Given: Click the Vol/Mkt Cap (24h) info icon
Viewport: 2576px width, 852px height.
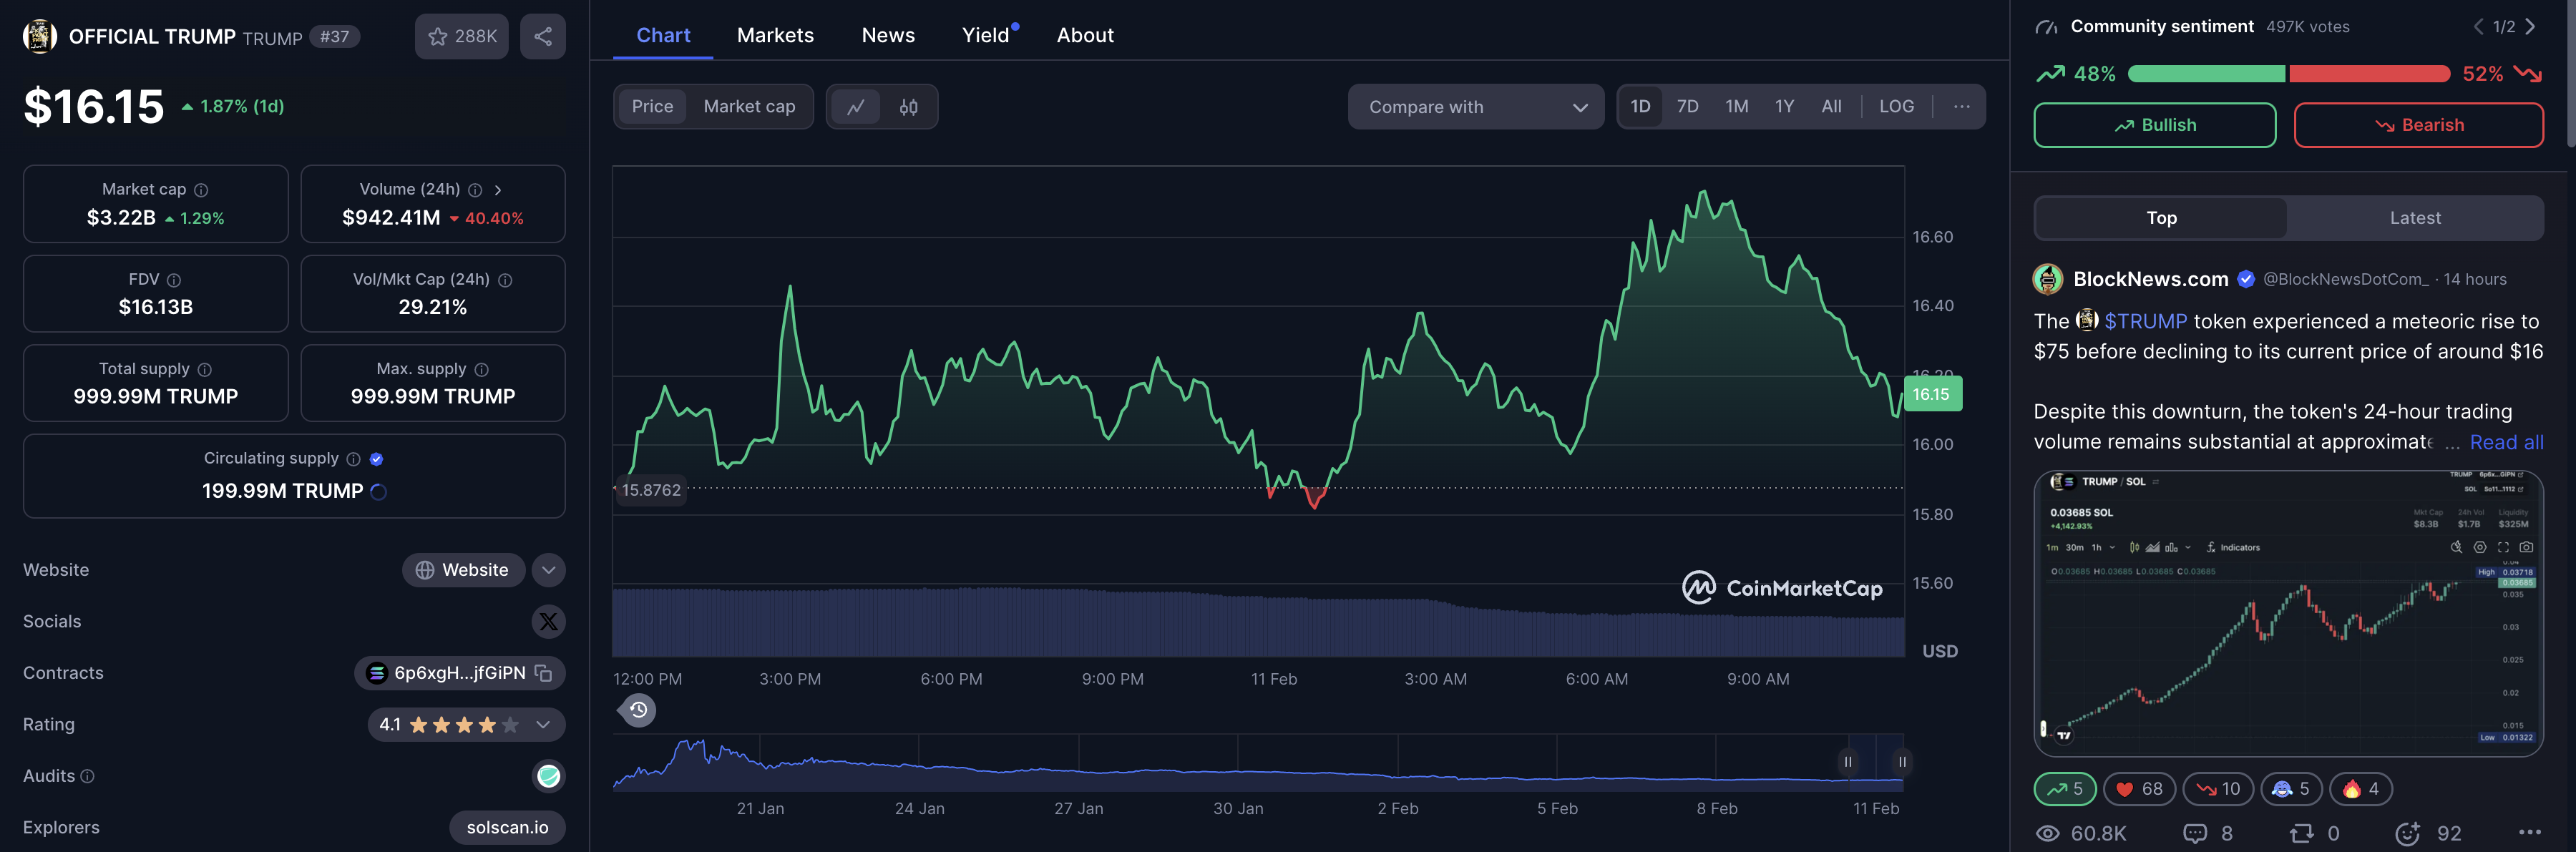Looking at the screenshot, I should (505, 280).
